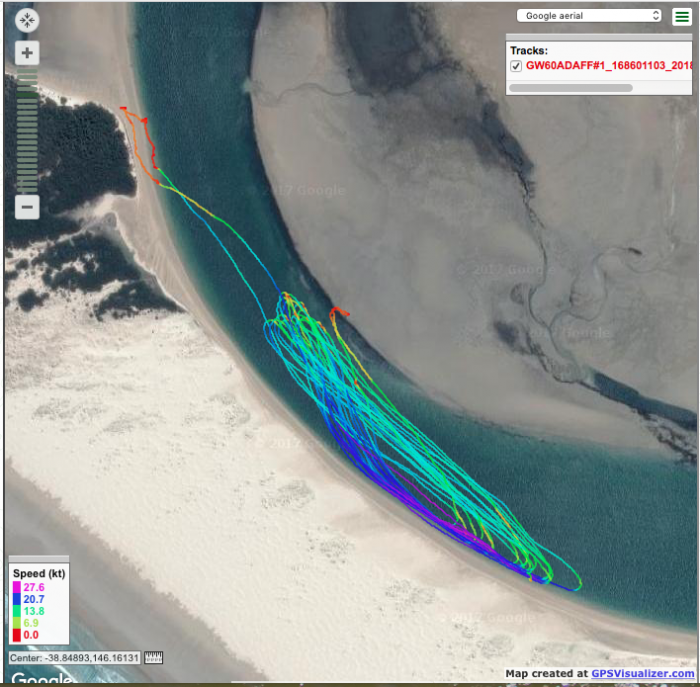
Task: Click the dropdown arrows of map selector
Action: coord(655,15)
